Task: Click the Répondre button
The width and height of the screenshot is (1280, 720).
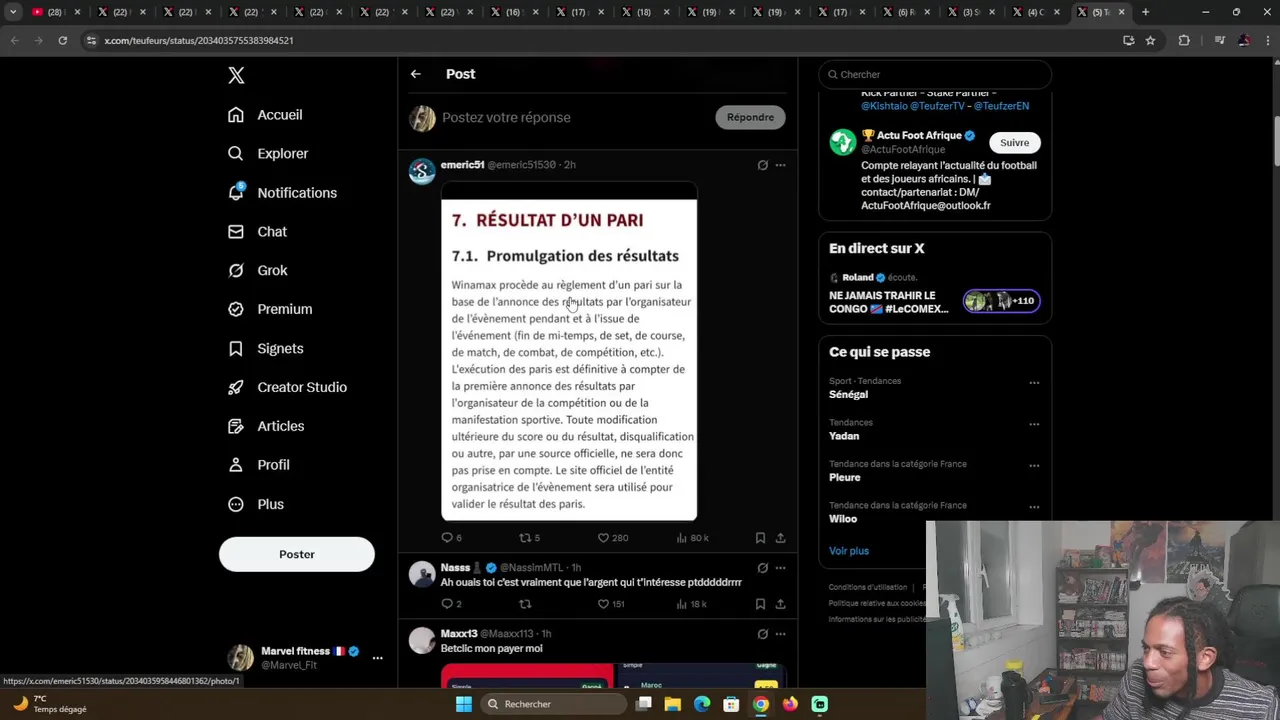Action: pos(750,117)
